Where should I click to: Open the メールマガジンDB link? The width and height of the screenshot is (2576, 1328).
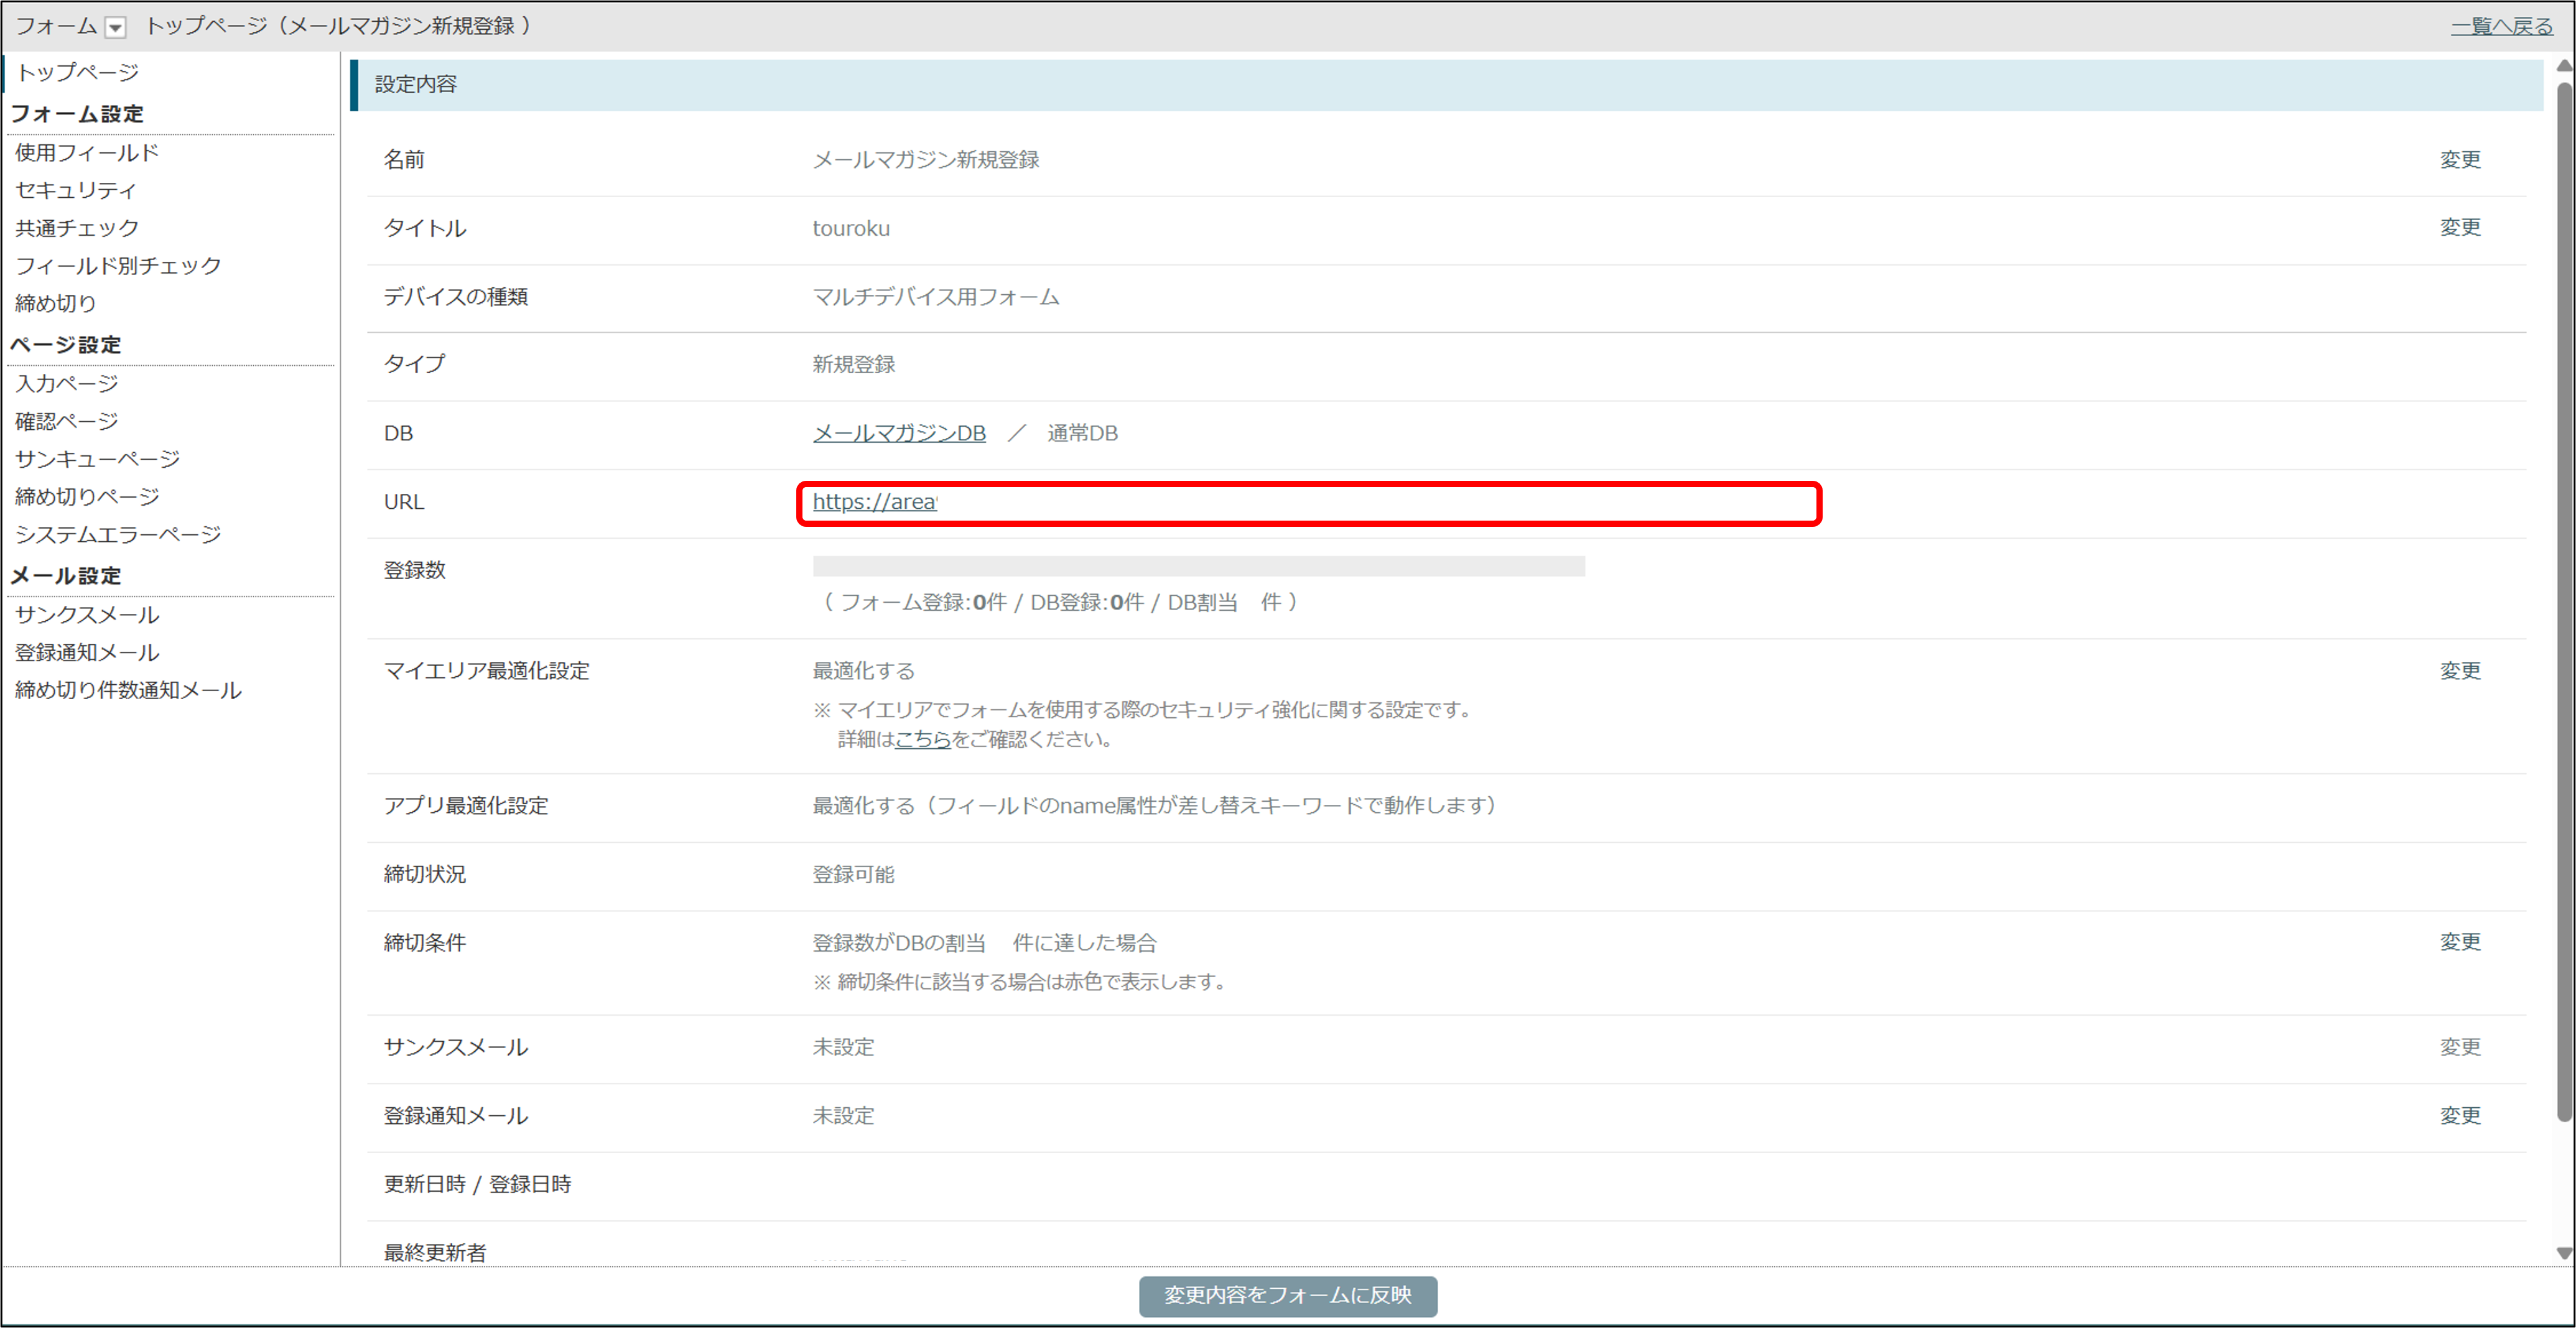[x=898, y=433]
